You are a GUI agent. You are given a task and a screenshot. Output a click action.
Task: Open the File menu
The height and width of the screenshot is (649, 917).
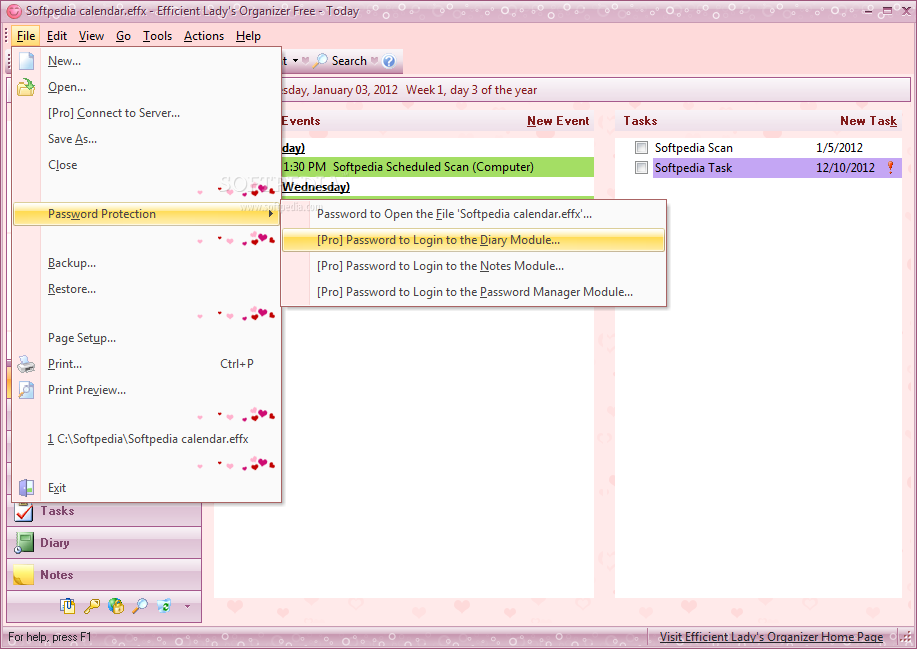pyautogui.click(x=26, y=36)
